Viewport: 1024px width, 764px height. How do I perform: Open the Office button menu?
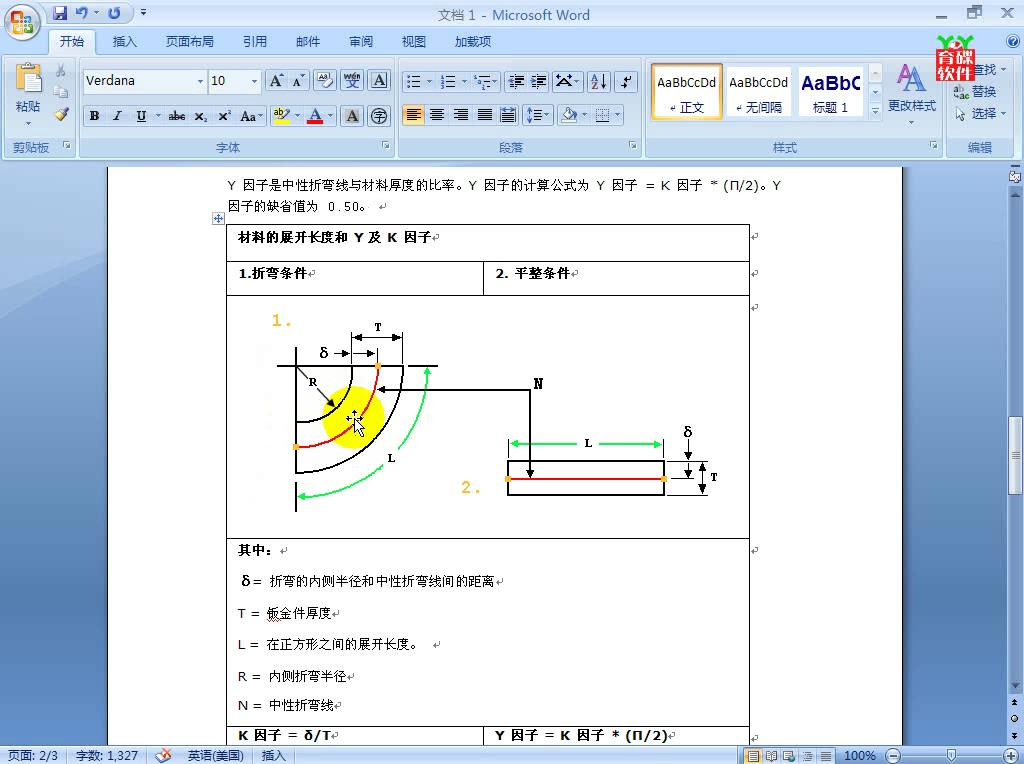(x=23, y=23)
